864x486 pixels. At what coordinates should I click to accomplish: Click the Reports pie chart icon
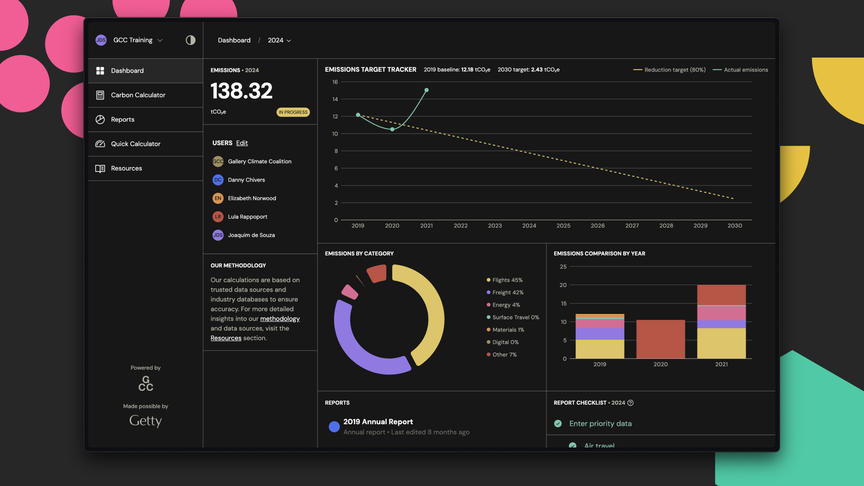tap(100, 119)
